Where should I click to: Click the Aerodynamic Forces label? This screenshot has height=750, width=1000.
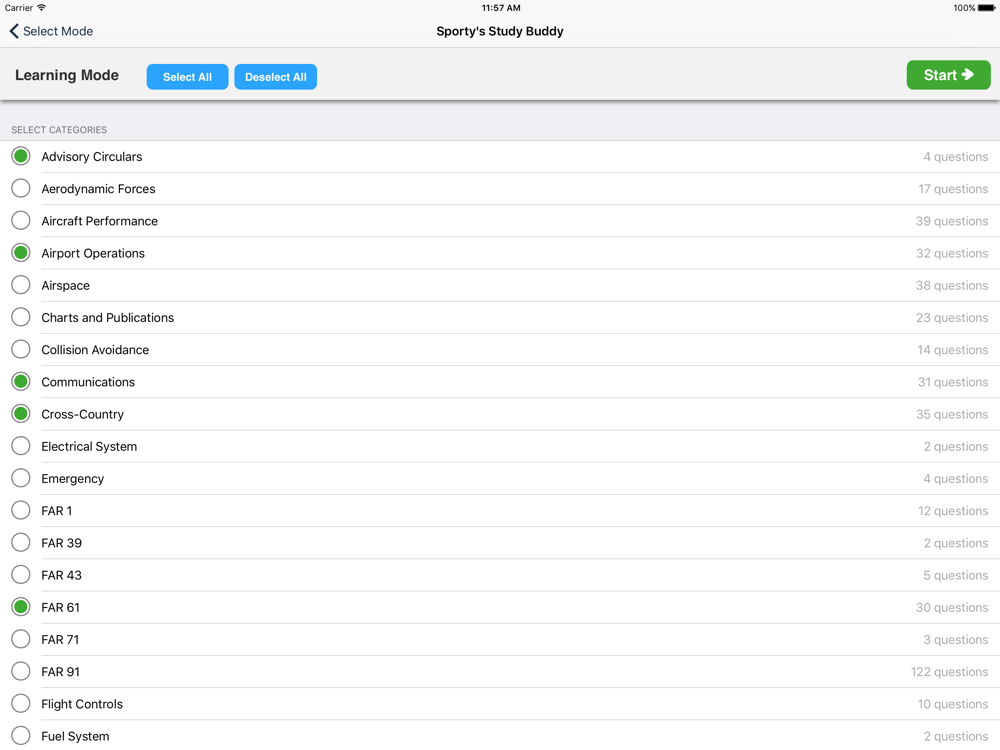(x=98, y=189)
